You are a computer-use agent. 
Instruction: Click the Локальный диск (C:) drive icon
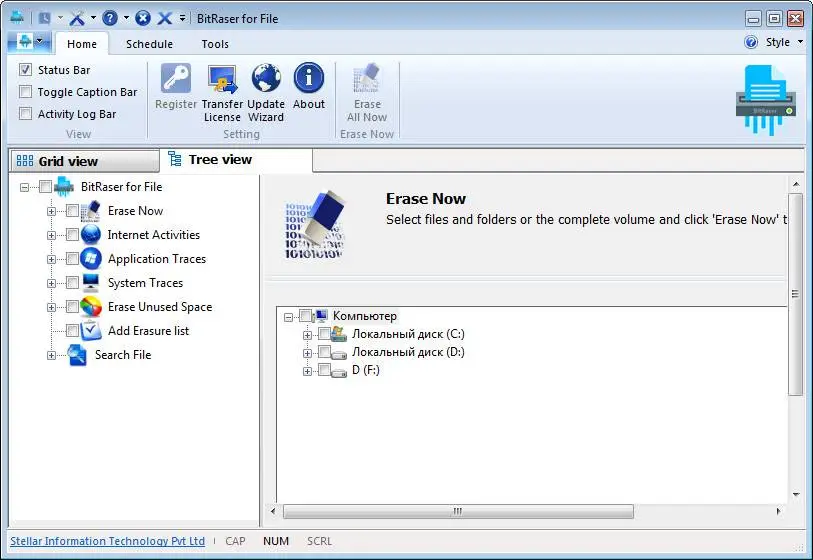click(x=339, y=334)
